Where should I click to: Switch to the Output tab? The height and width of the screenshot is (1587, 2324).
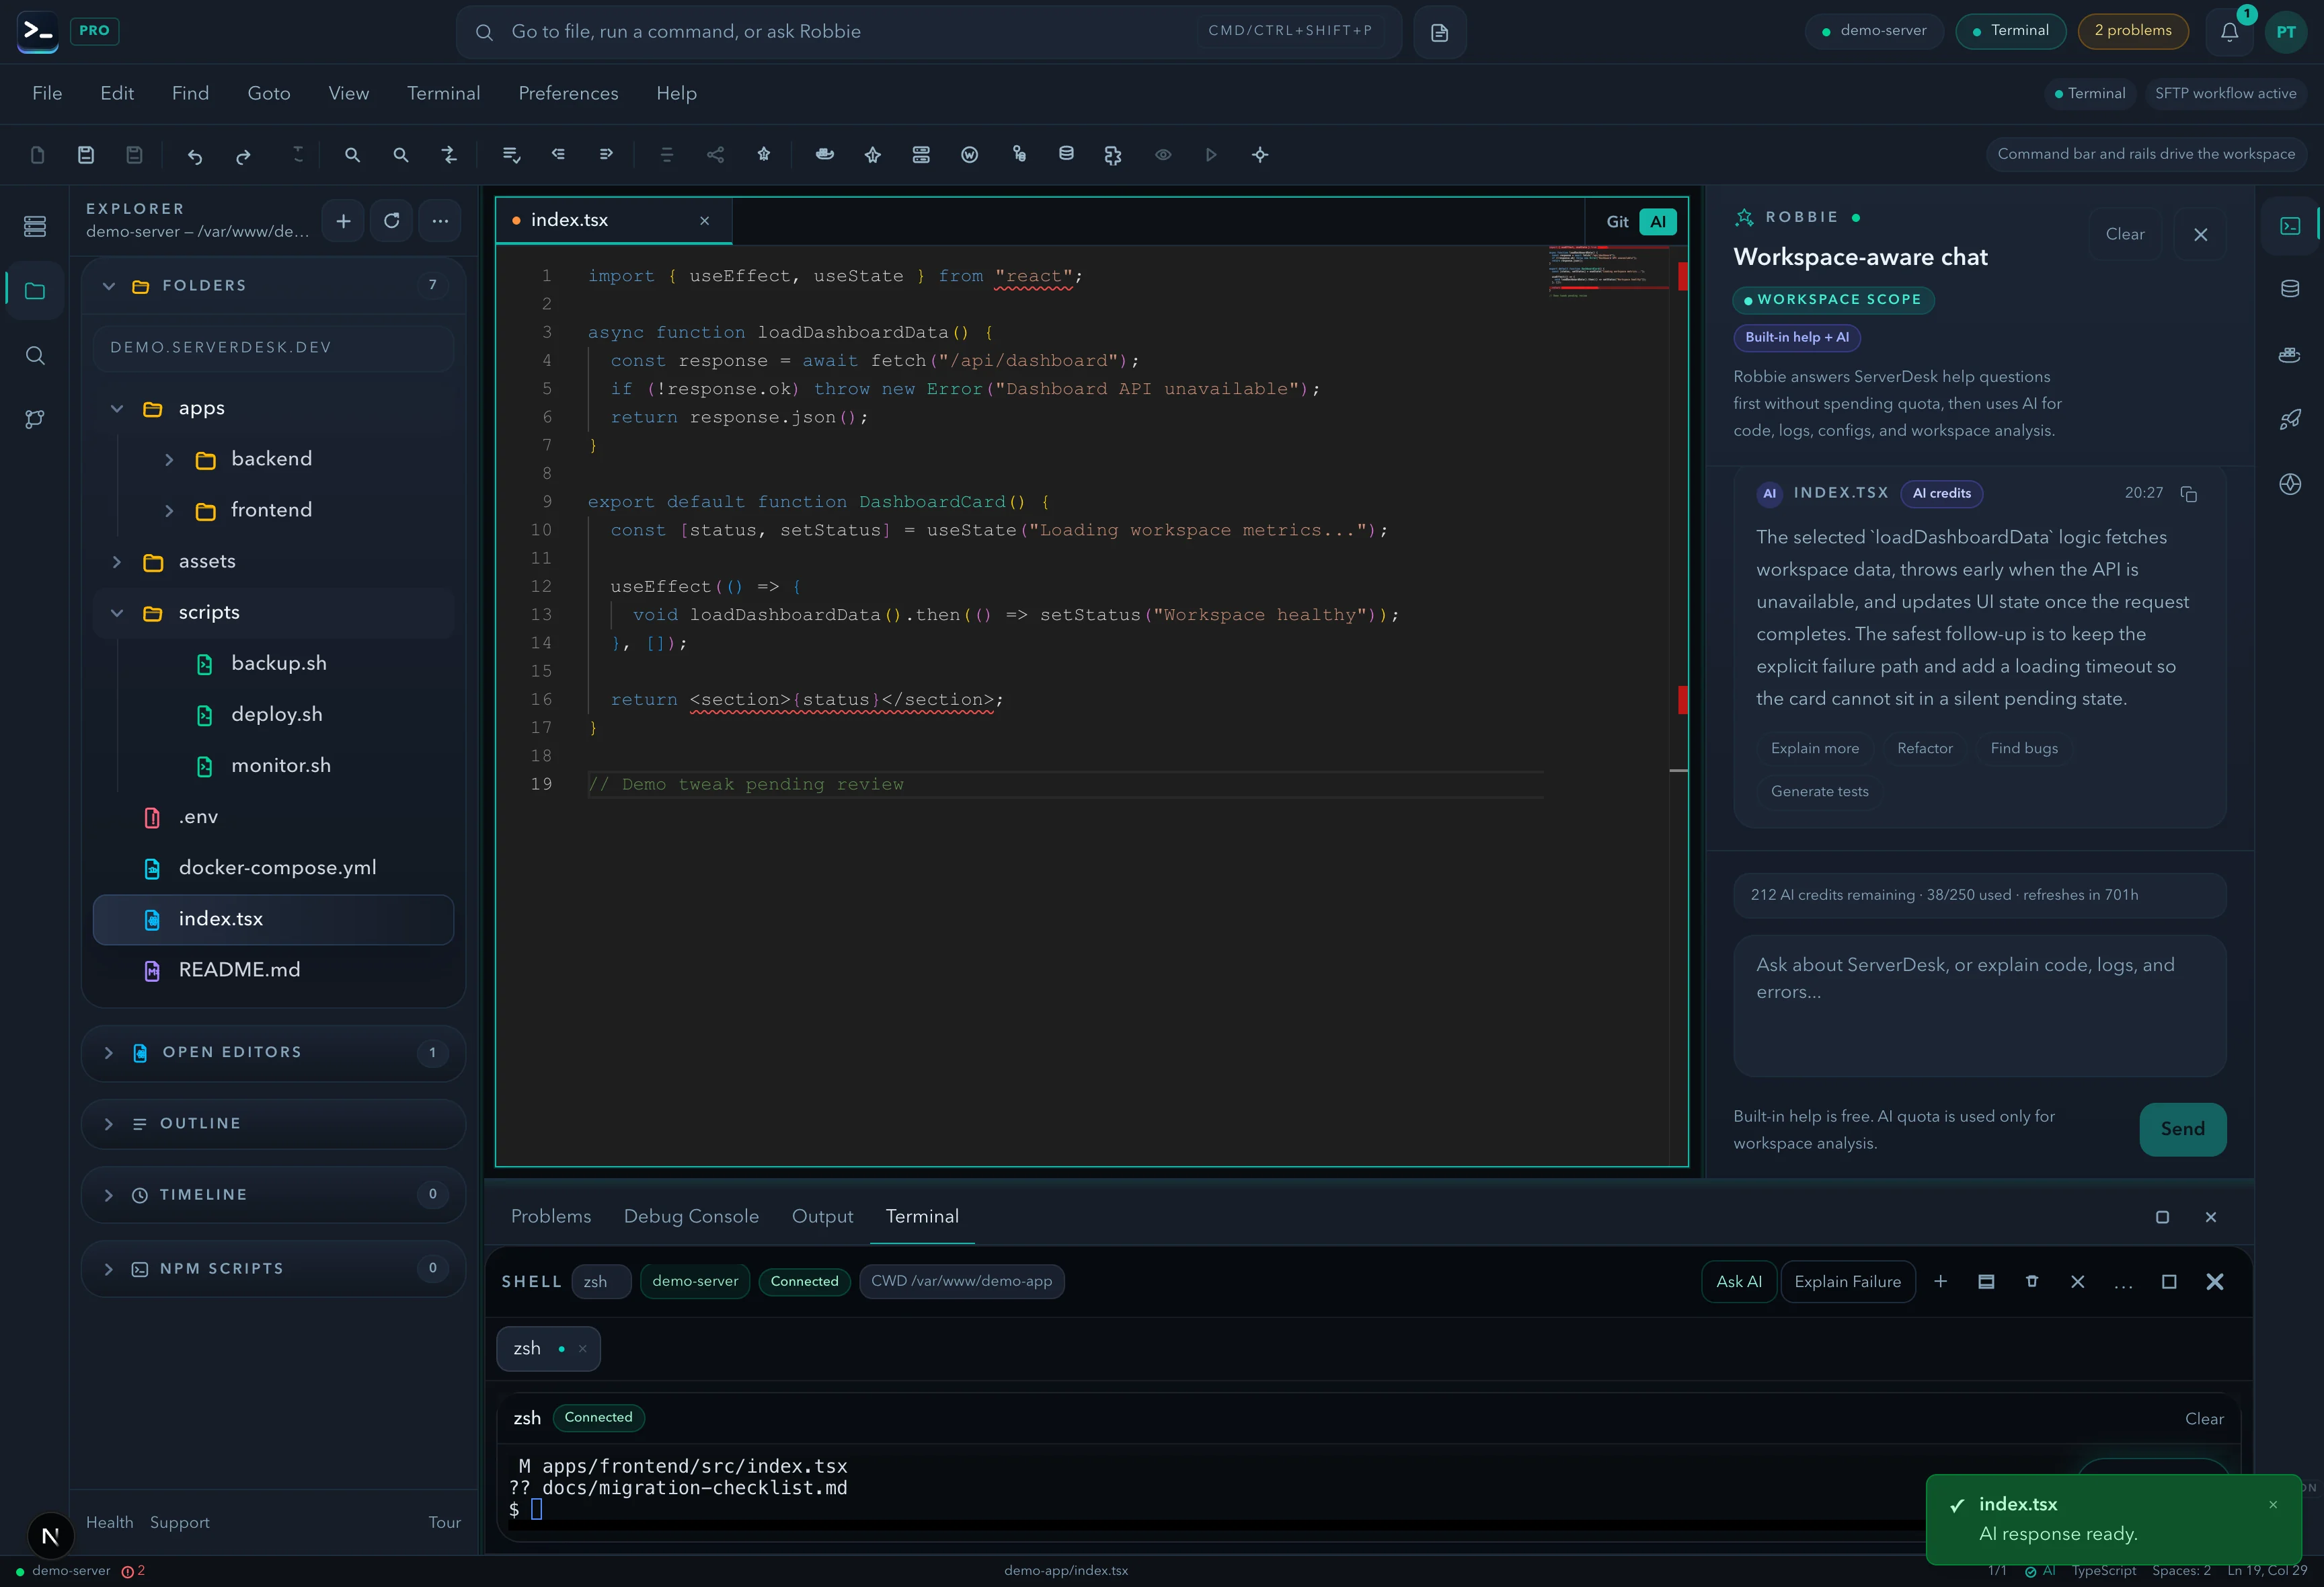(822, 1217)
